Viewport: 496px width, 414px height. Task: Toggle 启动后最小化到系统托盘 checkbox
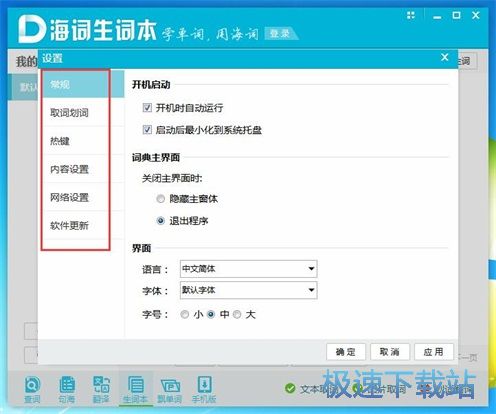pyautogui.click(x=147, y=130)
